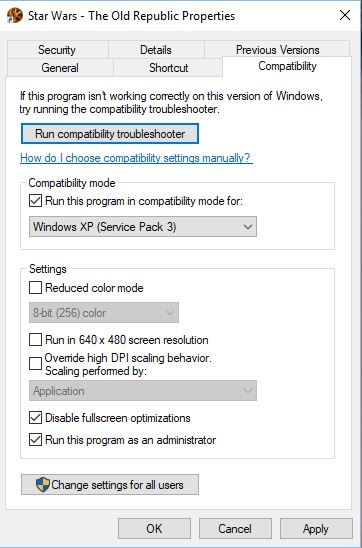
Task: Uncheck Run this program in compatibility mode
Action: point(35,201)
